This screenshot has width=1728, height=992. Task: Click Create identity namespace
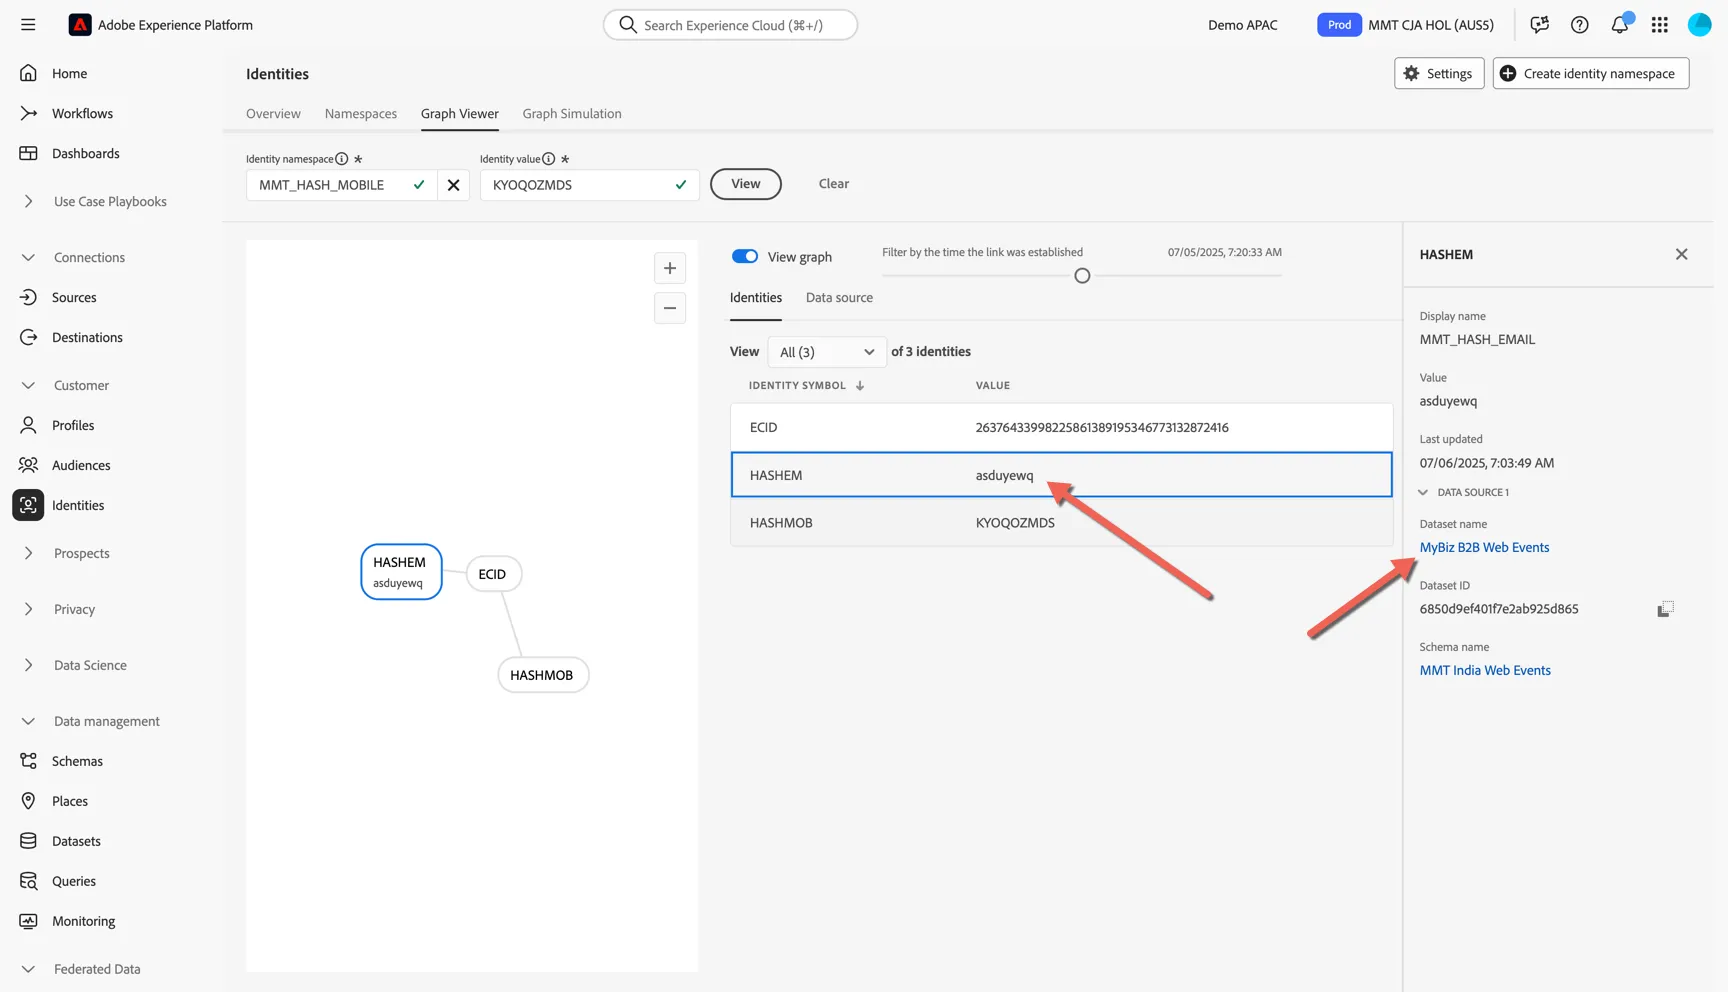tap(1591, 73)
